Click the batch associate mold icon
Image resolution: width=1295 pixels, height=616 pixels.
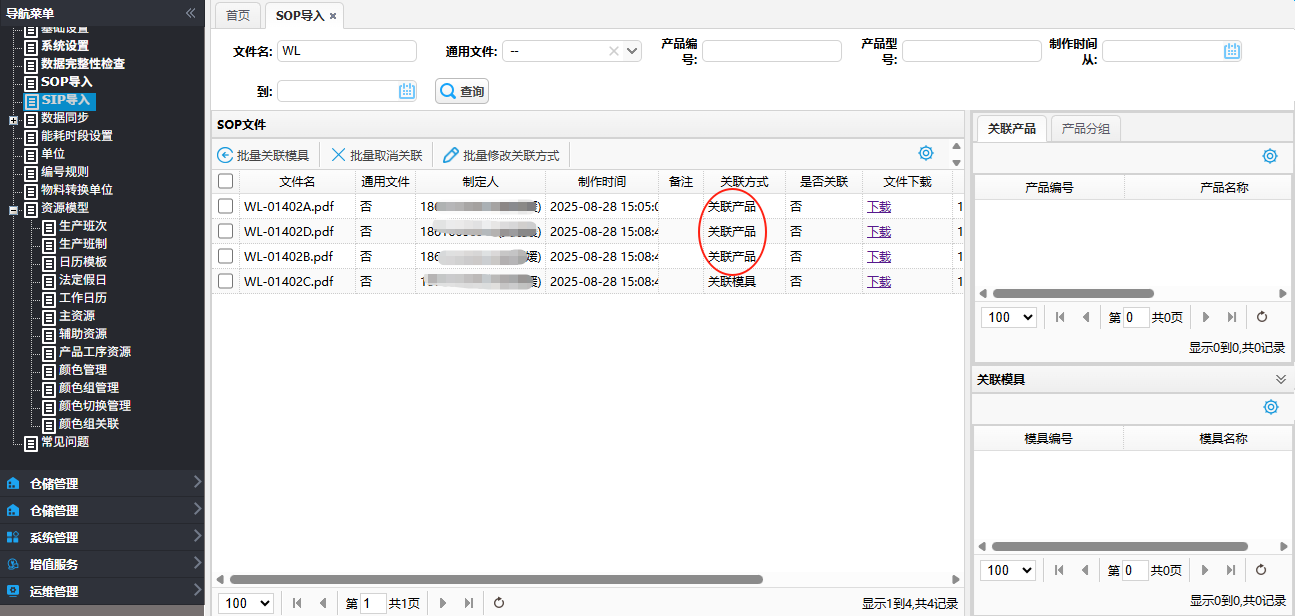(x=225, y=155)
